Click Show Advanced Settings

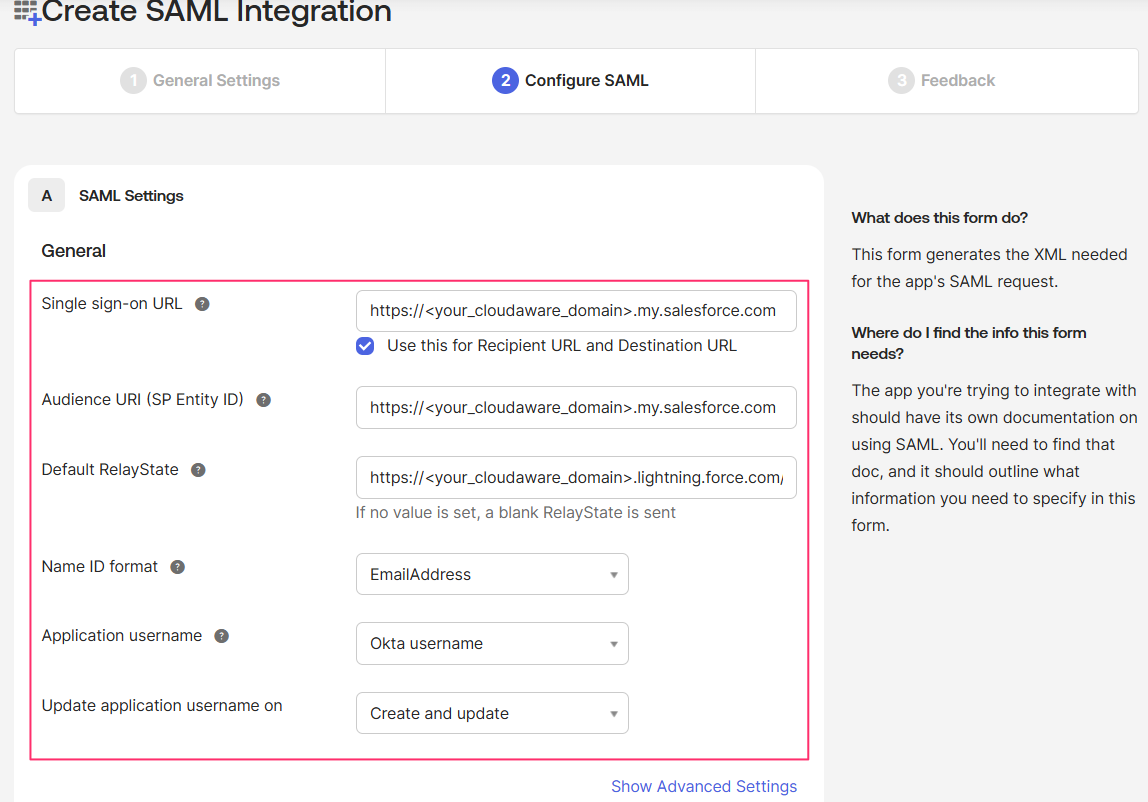[704, 787]
